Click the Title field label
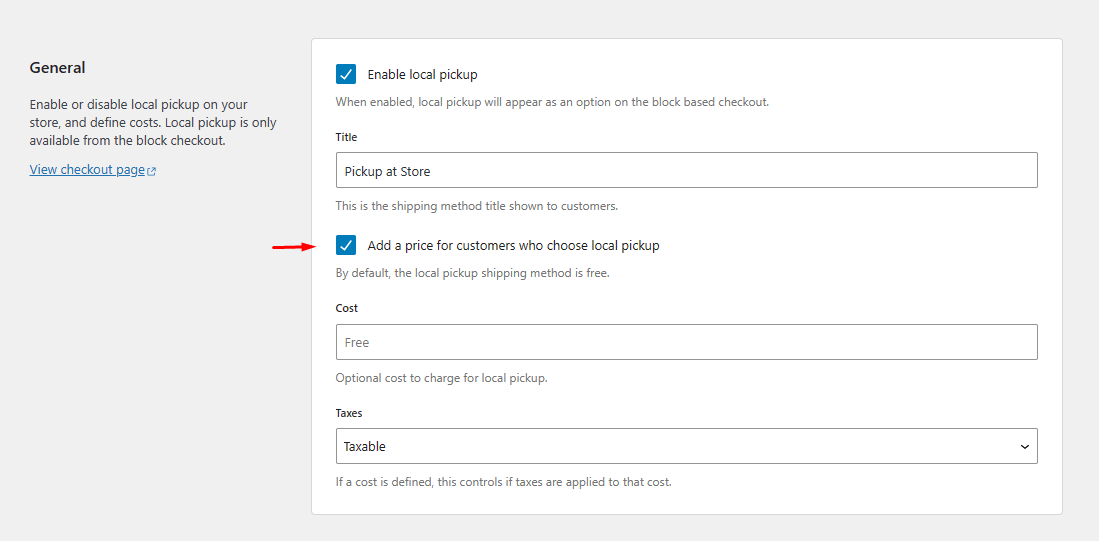1099x541 pixels. [346, 137]
